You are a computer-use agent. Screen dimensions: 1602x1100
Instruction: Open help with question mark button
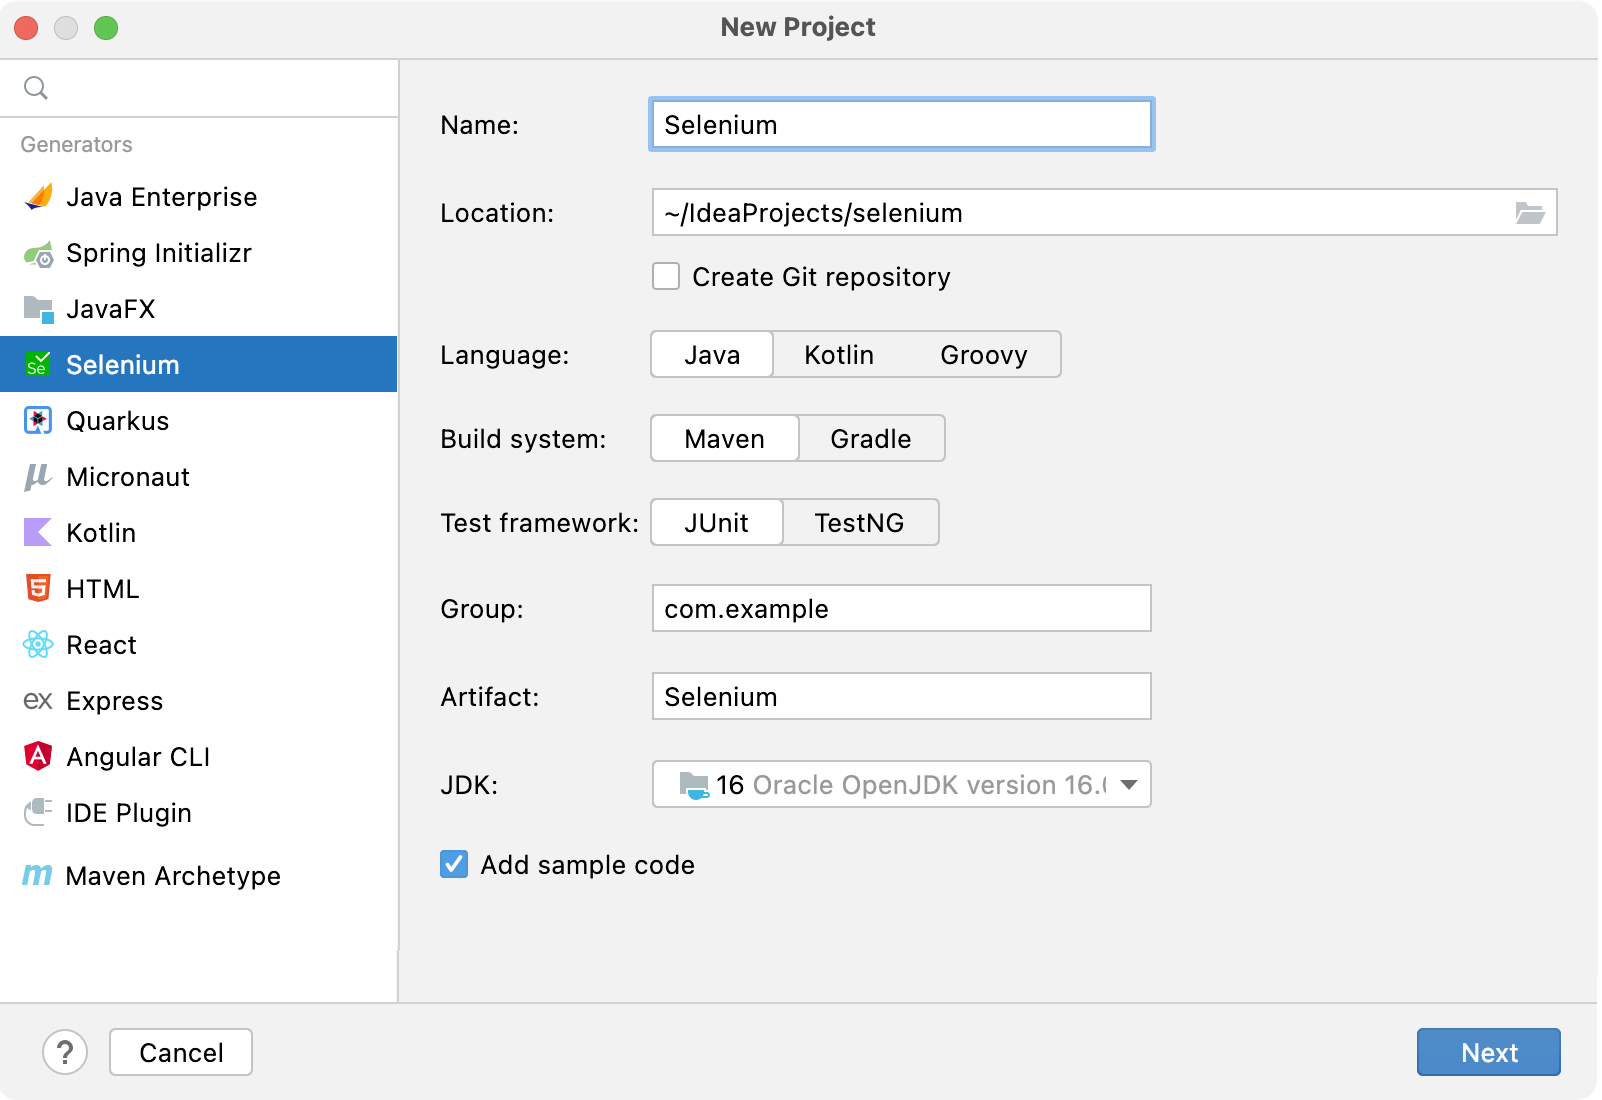pyautogui.click(x=65, y=1052)
